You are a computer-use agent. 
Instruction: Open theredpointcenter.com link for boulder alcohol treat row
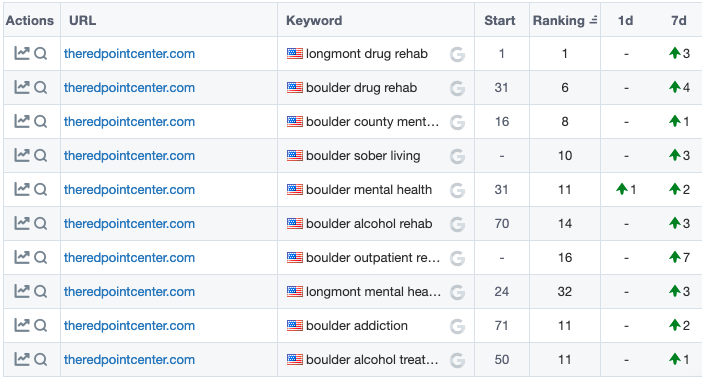[x=129, y=360]
